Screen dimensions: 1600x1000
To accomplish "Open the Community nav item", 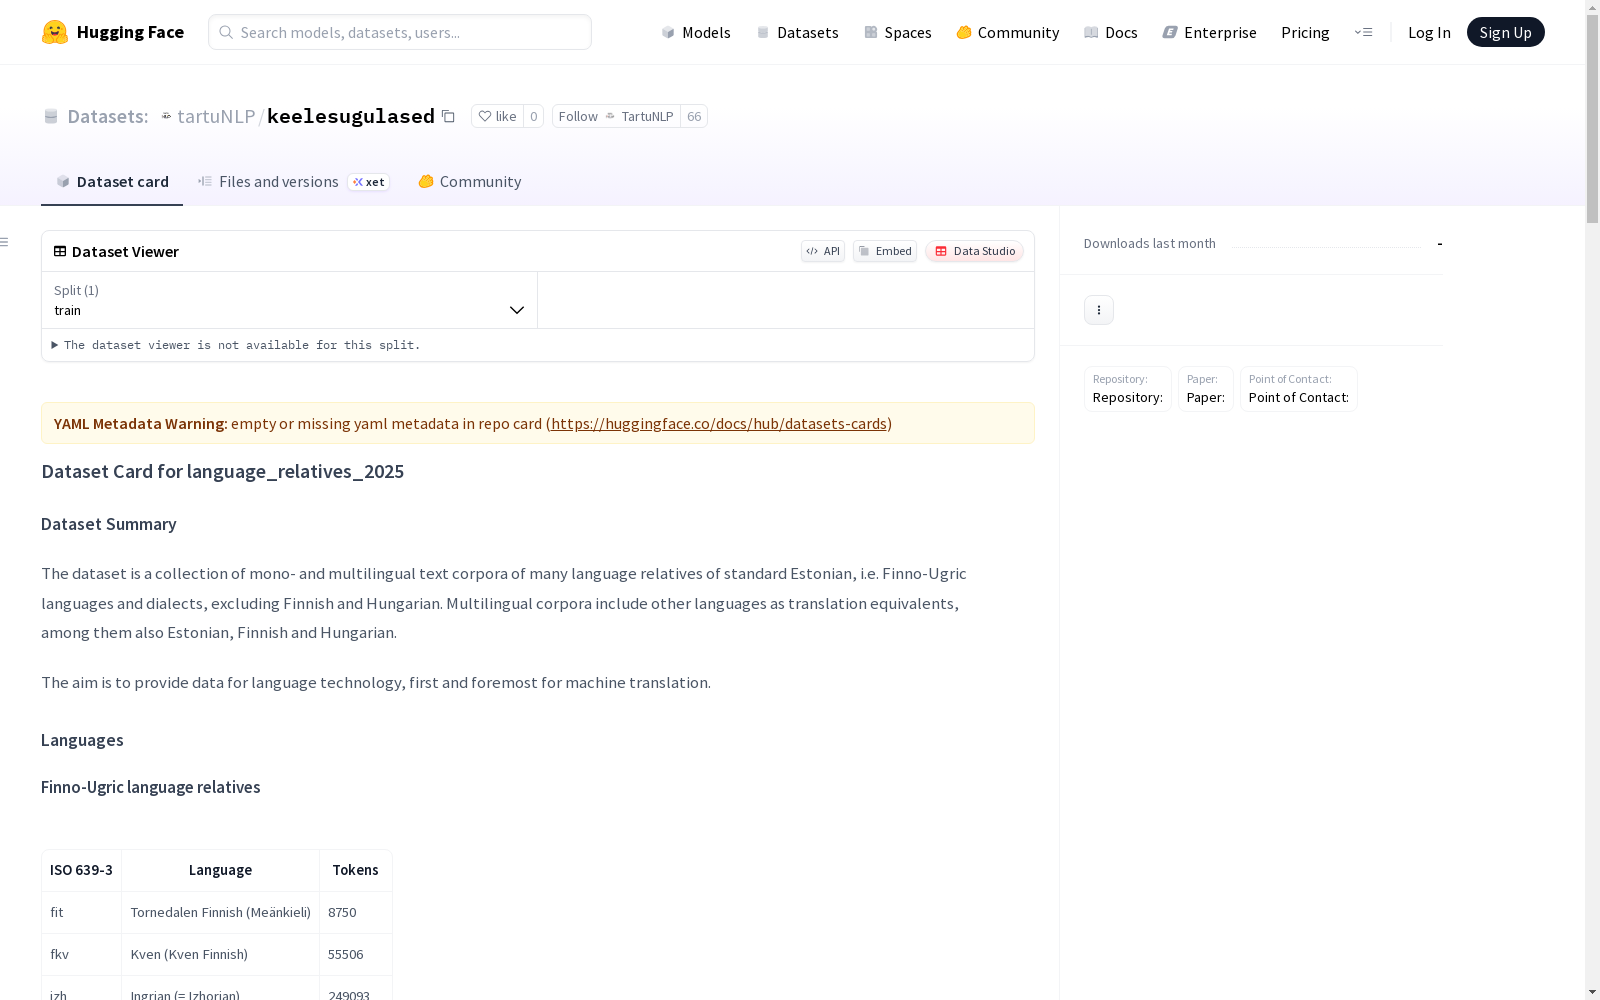I will point(1008,32).
